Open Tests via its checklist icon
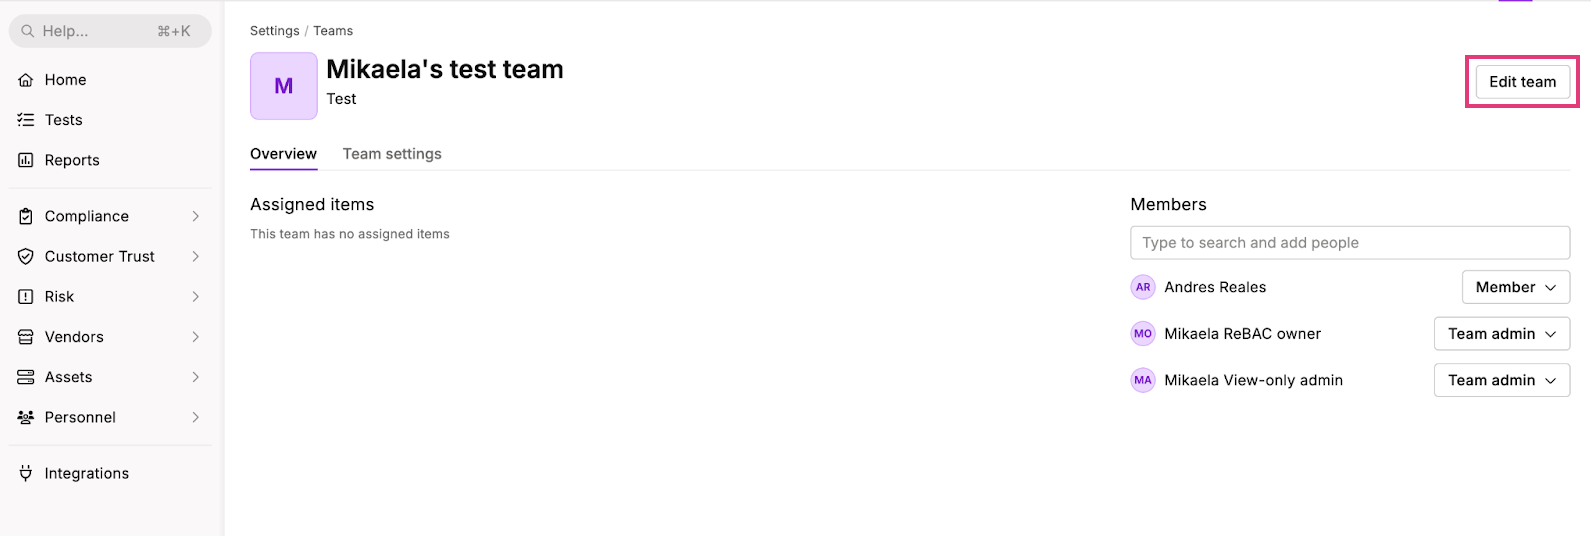This screenshot has height=536, width=1591. [x=26, y=120]
